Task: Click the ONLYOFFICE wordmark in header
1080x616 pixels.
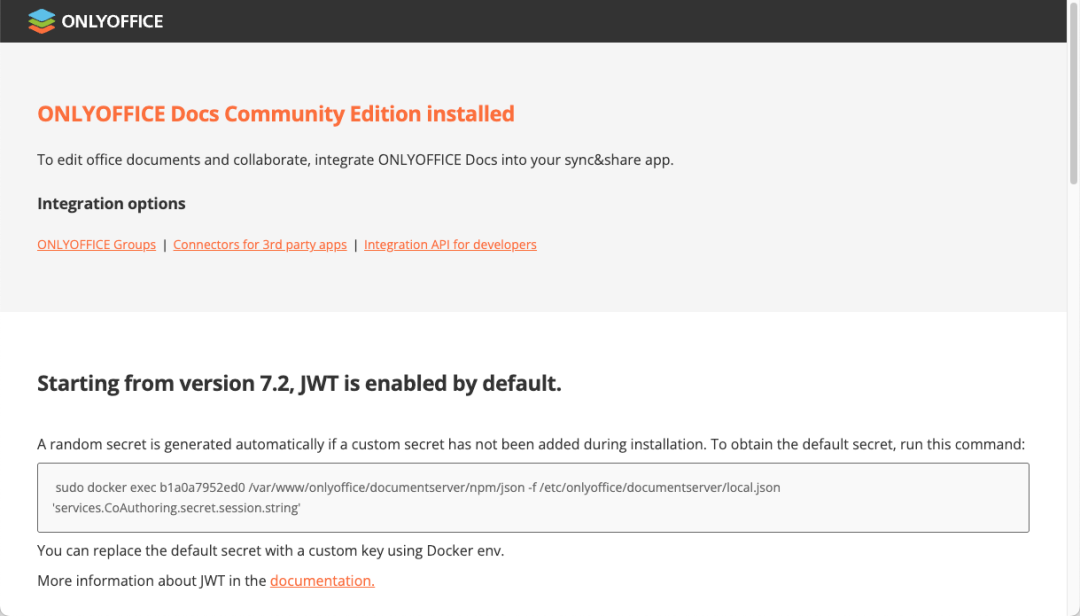Action: [112, 21]
